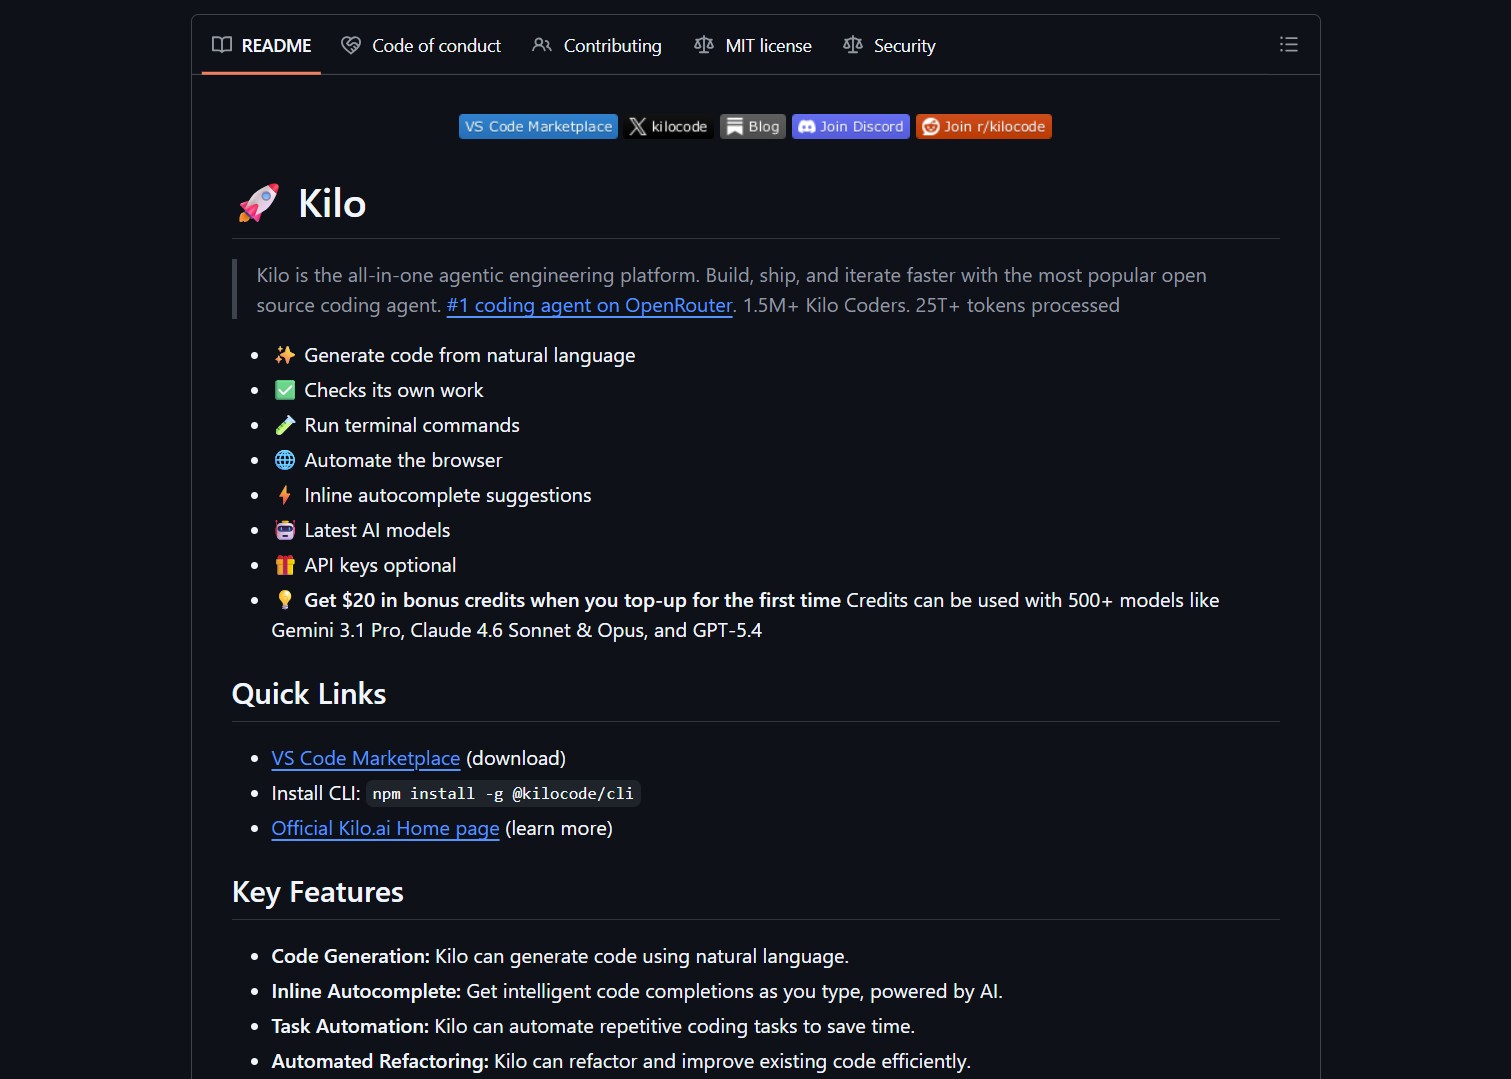
Task: Click the X logo on kilocode badge
Action: point(637,127)
